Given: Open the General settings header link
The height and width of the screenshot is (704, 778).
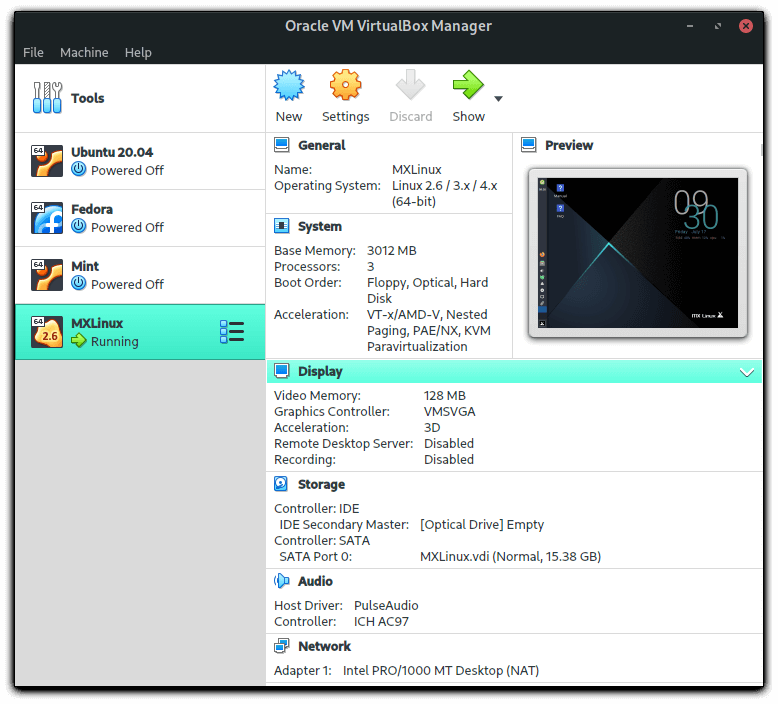Looking at the screenshot, I should tap(322, 145).
